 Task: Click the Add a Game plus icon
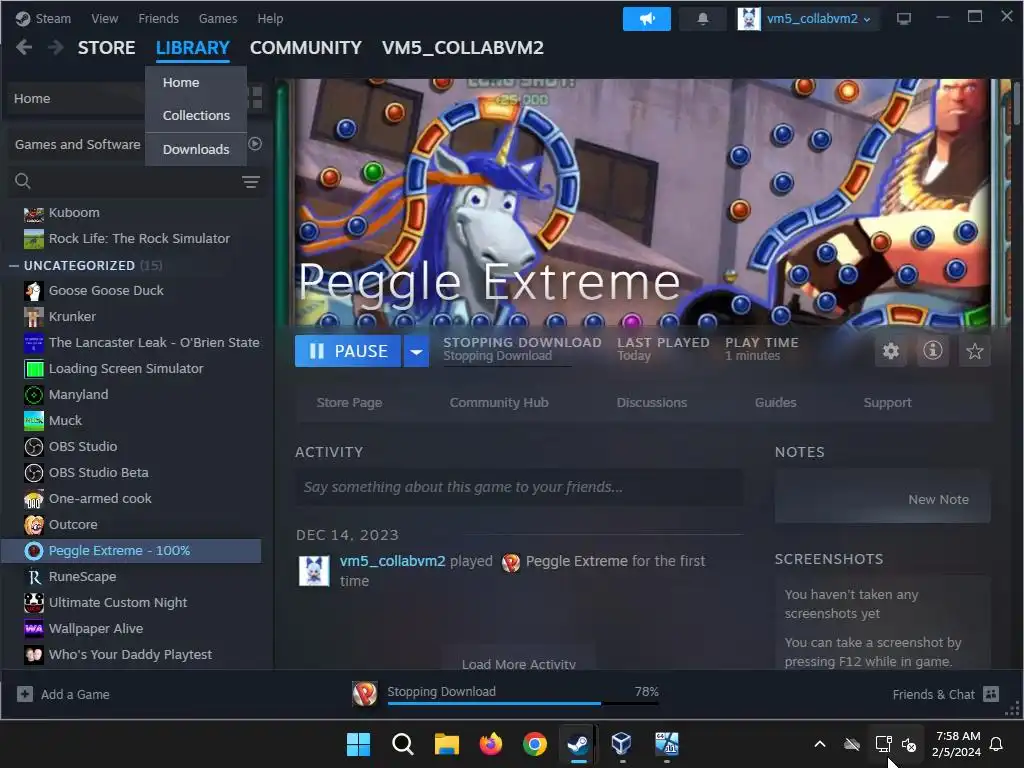click(25, 694)
